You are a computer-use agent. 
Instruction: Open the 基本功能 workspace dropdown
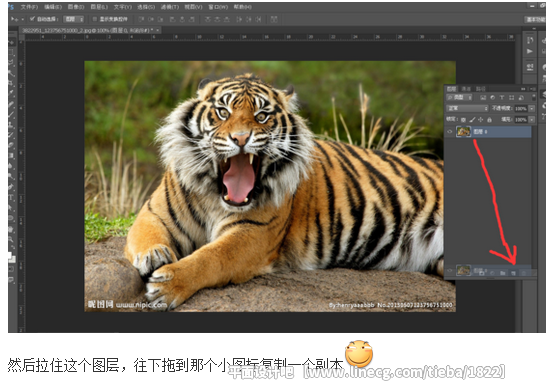pyautogui.click(x=535, y=19)
